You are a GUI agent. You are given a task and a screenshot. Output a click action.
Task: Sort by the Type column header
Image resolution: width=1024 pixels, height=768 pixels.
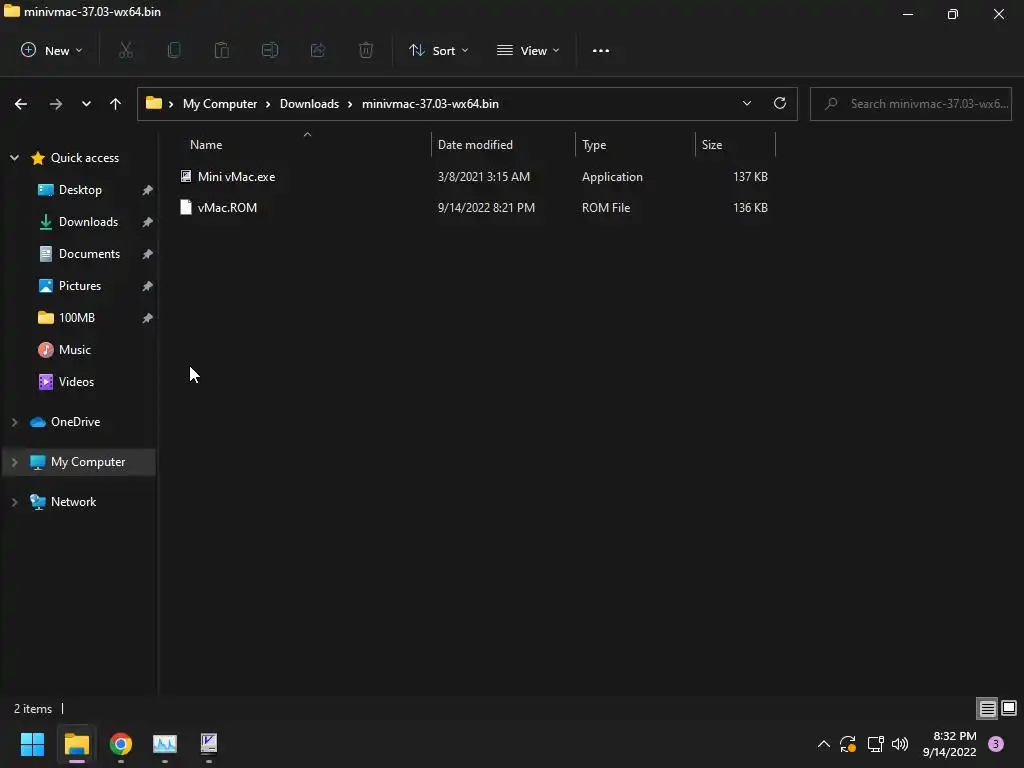pyautogui.click(x=594, y=145)
